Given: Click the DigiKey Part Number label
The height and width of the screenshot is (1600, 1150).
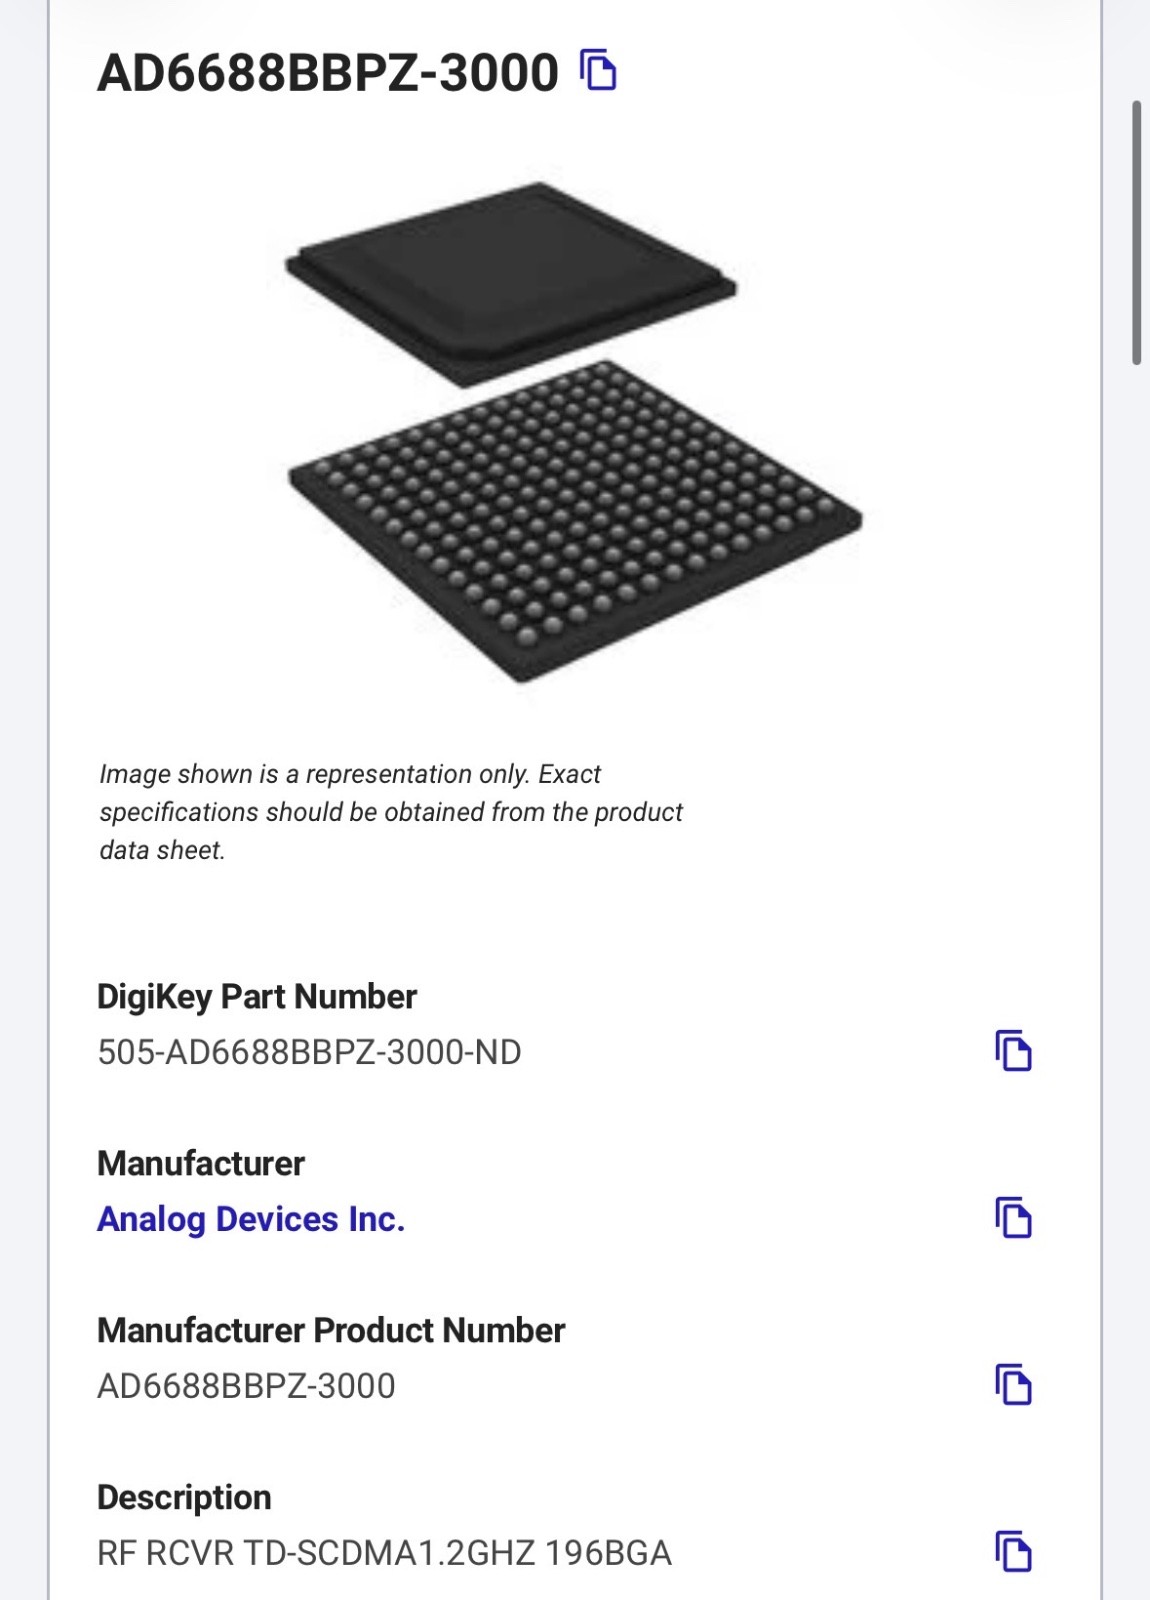Looking at the screenshot, I should point(257,997).
